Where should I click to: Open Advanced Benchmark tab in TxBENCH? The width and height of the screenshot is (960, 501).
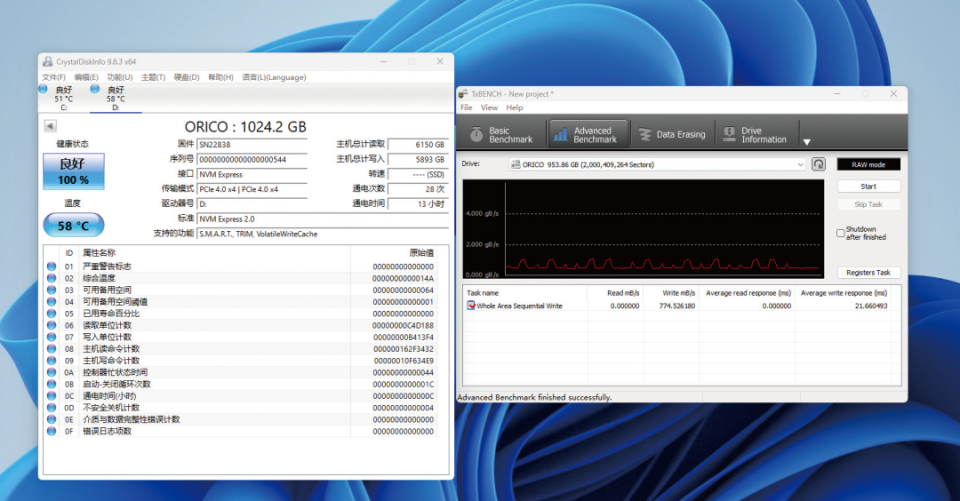pyautogui.click(x=588, y=135)
